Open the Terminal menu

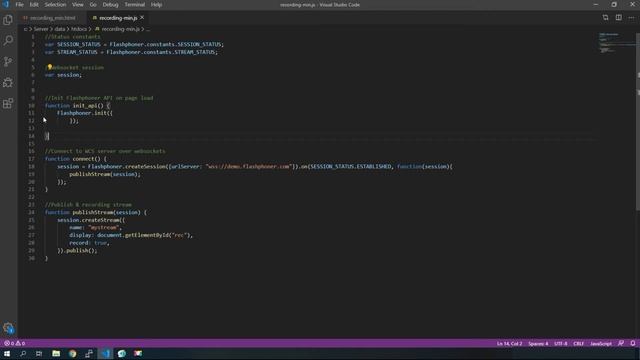coord(135,4)
